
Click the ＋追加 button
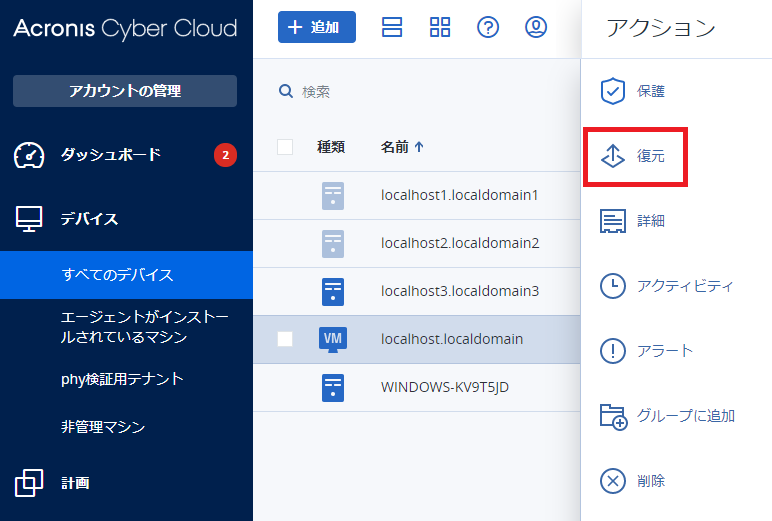[x=316, y=28]
